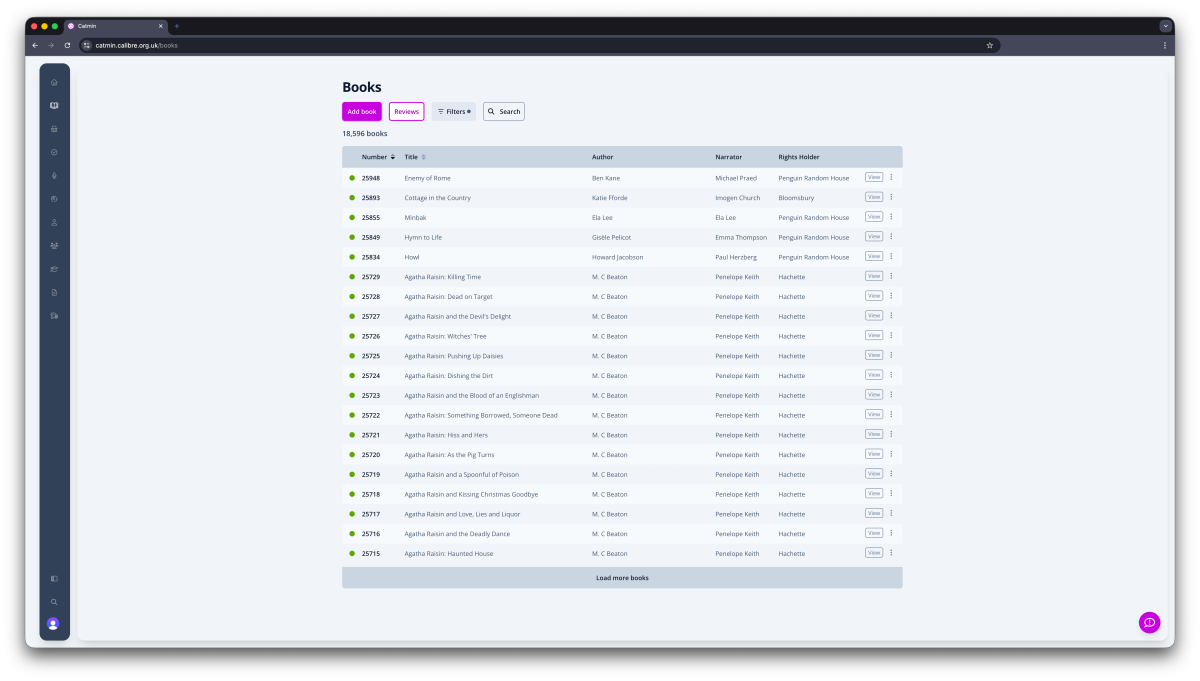Click the Add book button
The image size is (1200, 681).
point(362,112)
